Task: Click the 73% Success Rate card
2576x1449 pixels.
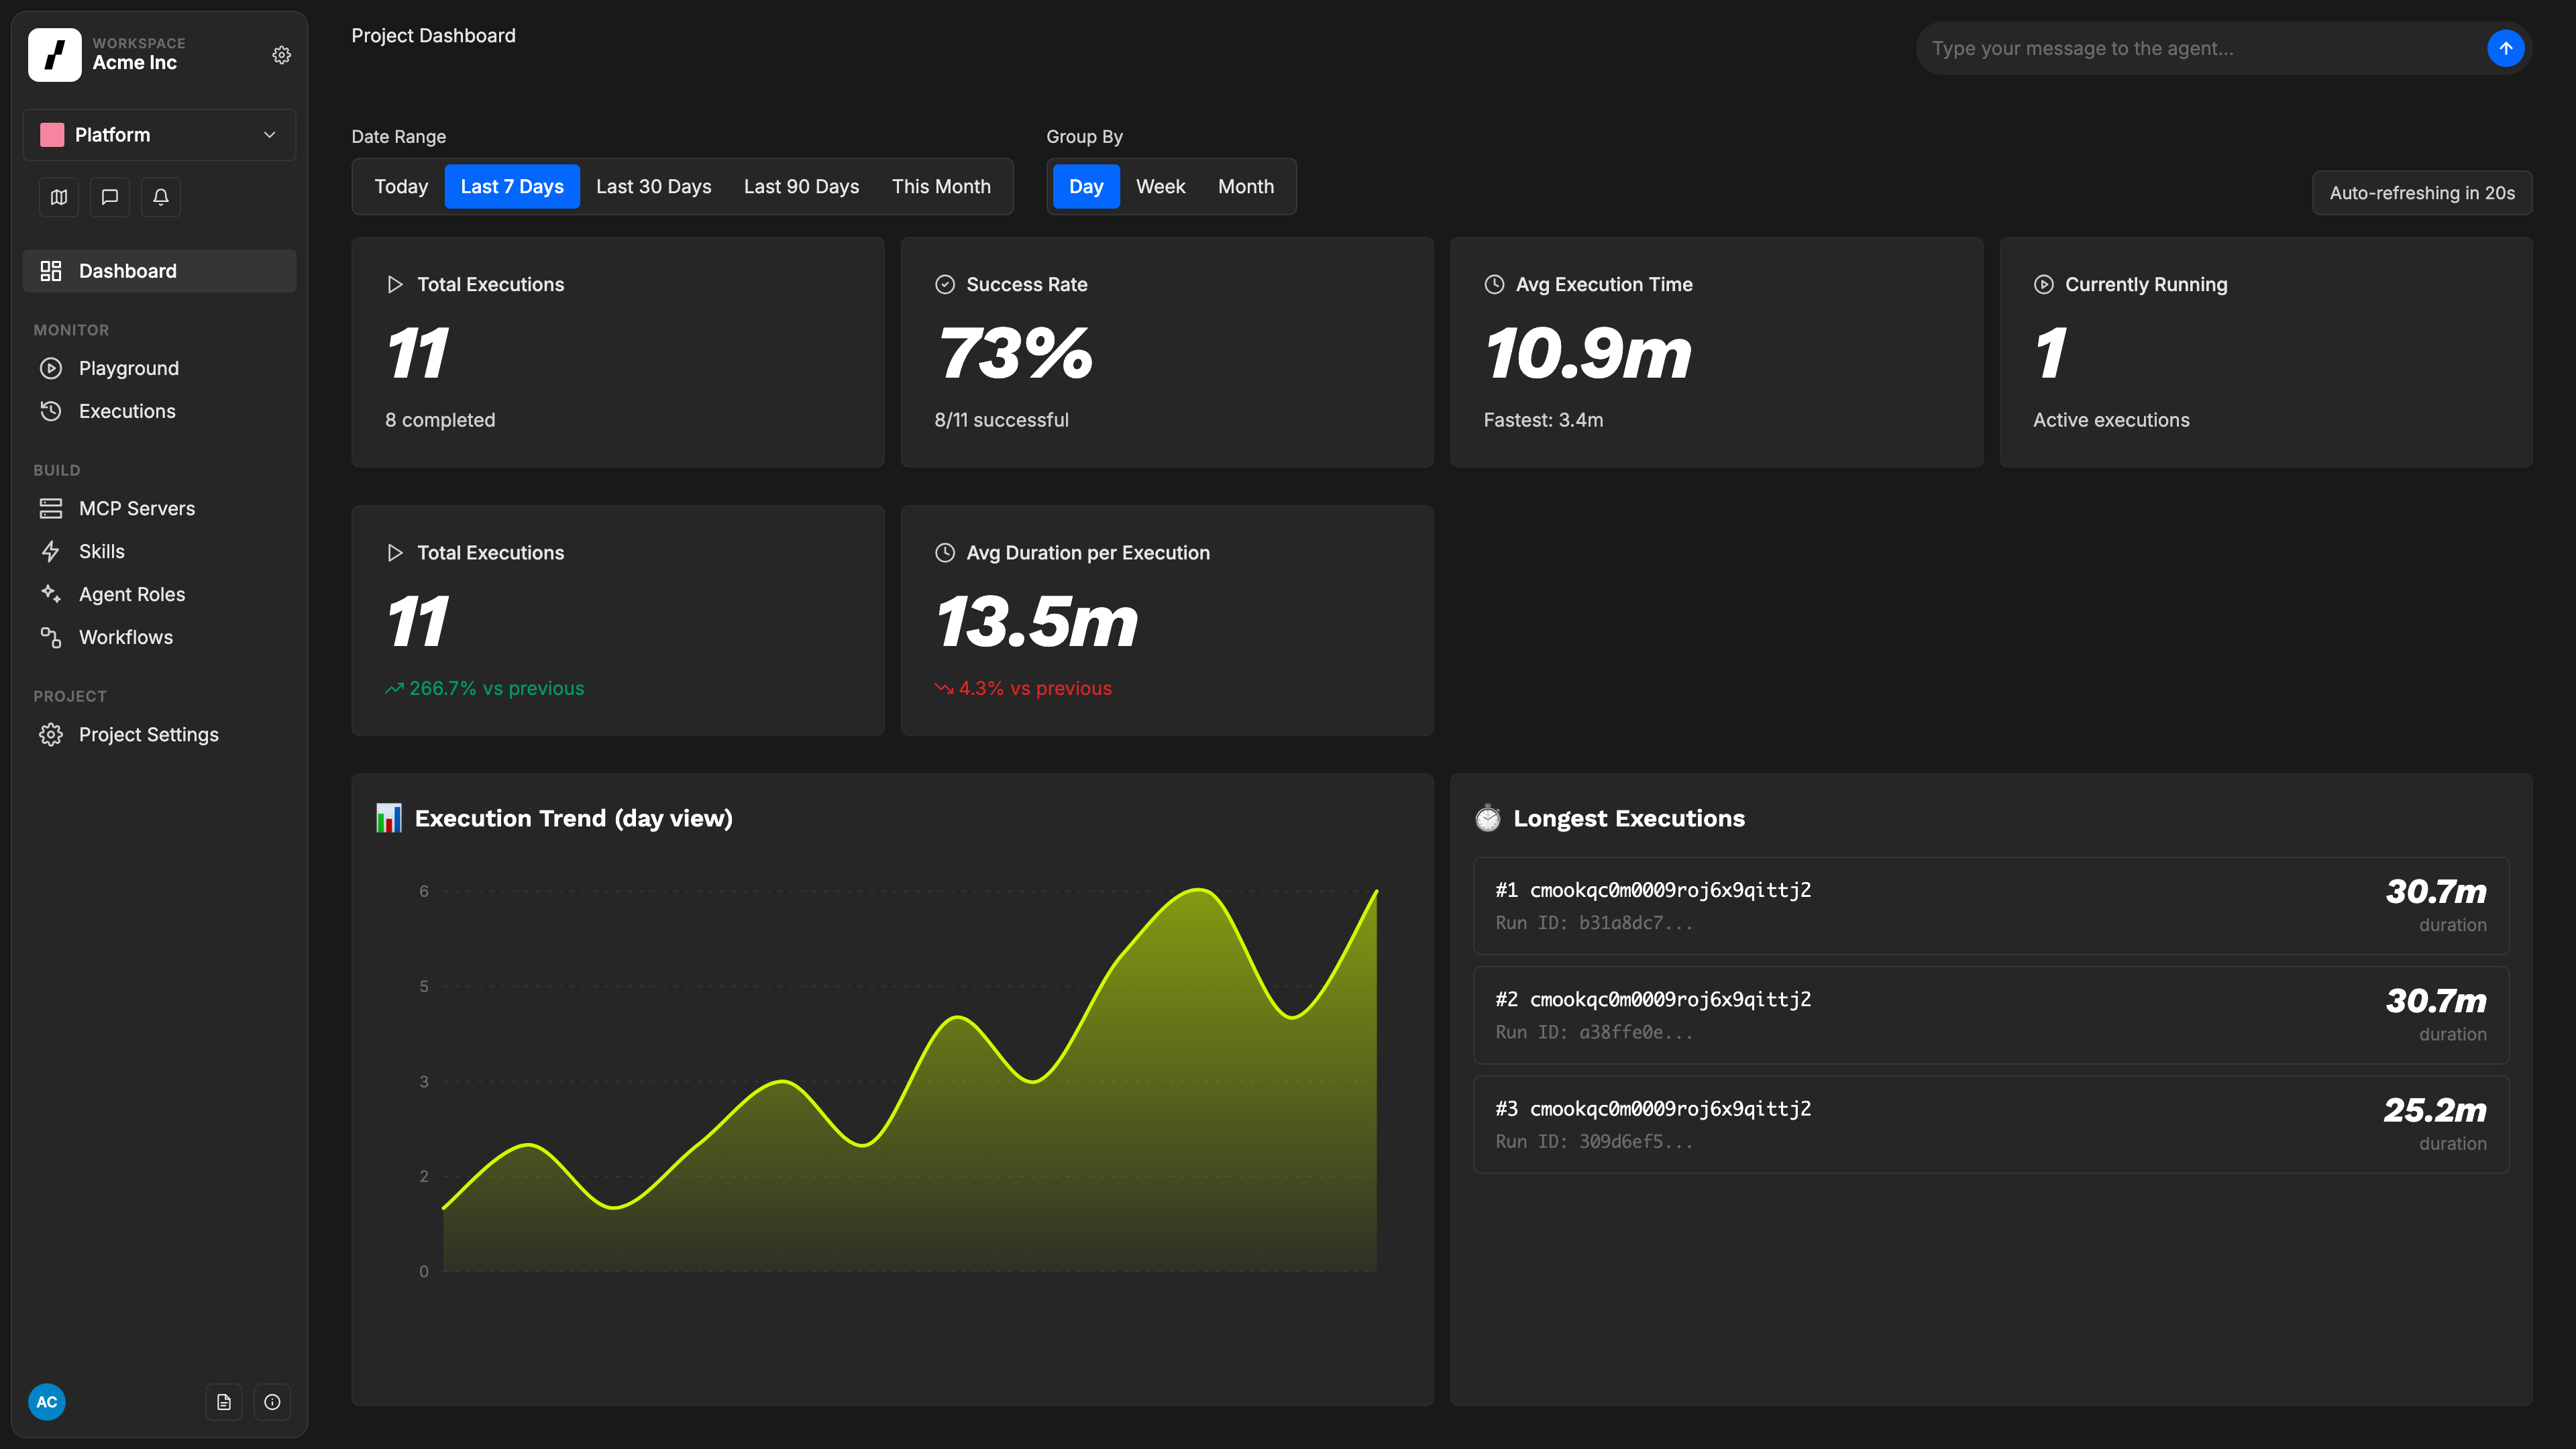Action: point(1167,352)
